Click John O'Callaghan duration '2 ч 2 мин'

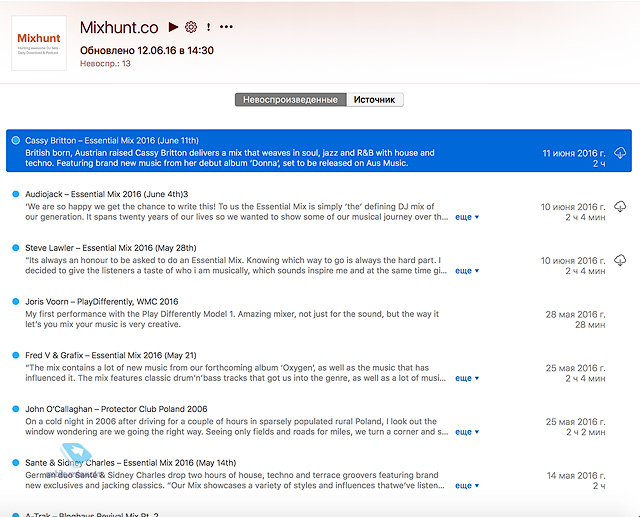click(586, 432)
